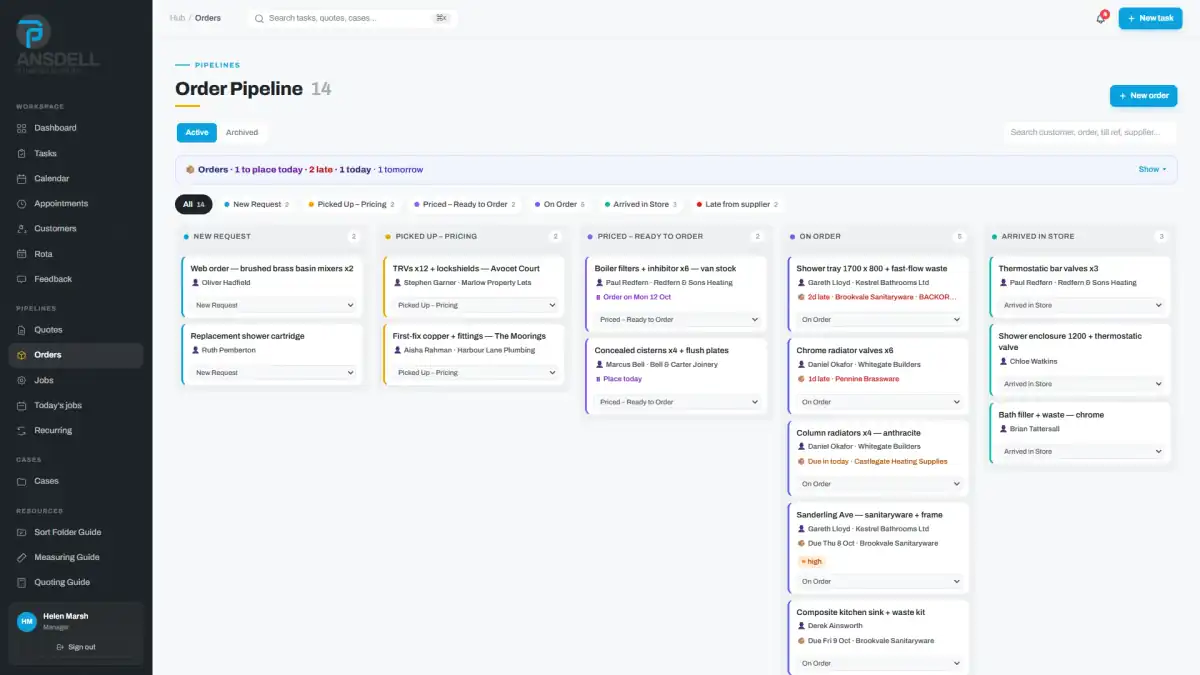Open status dropdown on Thermostatic bar valves card
The width and height of the screenshot is (1200, 675).
1081,305
